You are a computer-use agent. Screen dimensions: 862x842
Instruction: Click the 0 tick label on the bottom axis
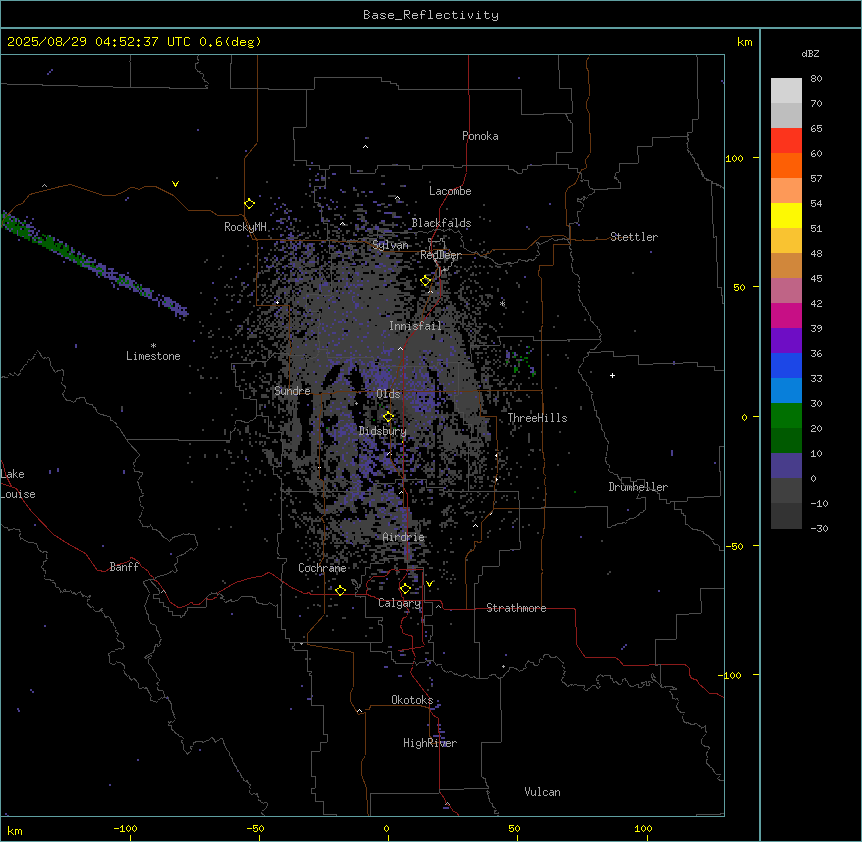[386, 829]
